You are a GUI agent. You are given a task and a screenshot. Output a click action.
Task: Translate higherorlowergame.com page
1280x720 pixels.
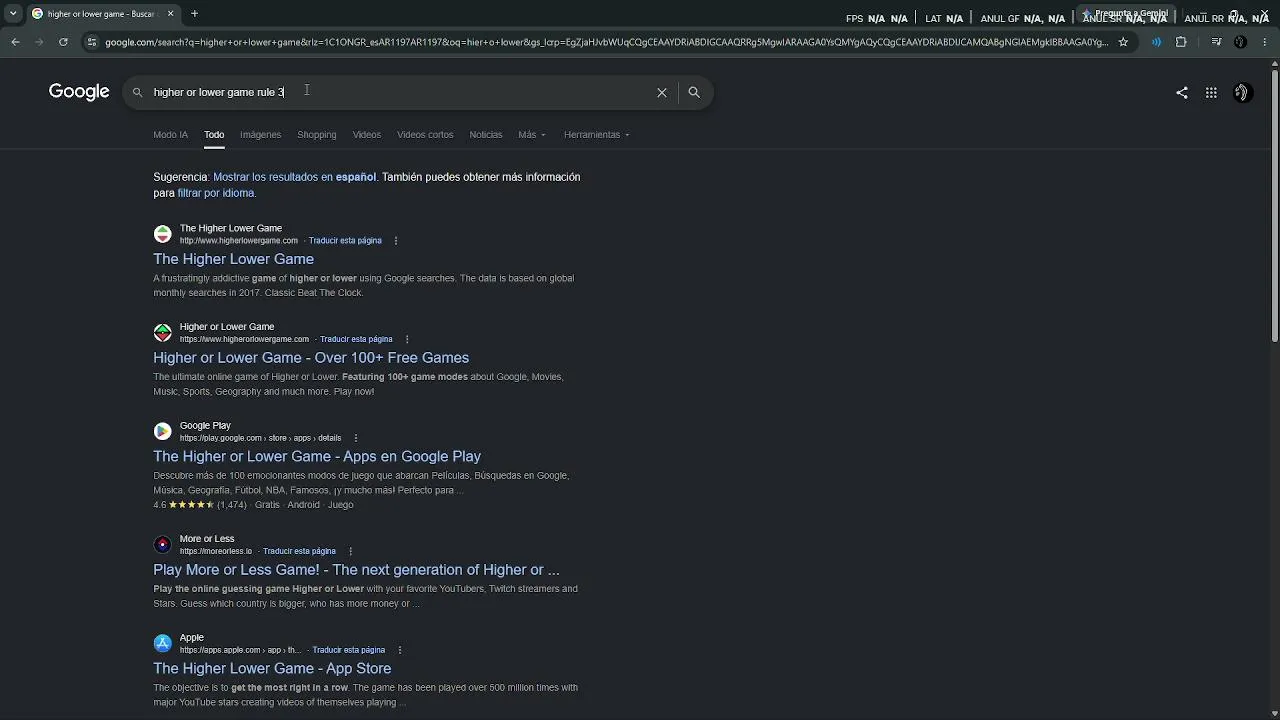(x=356, y=339)
